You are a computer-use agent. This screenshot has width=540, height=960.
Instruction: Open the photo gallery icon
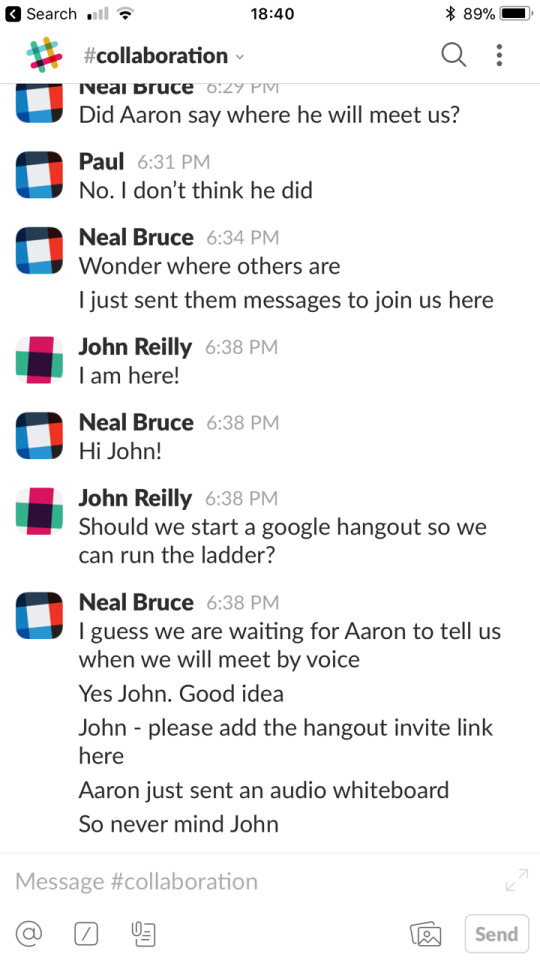coord(426,934)
